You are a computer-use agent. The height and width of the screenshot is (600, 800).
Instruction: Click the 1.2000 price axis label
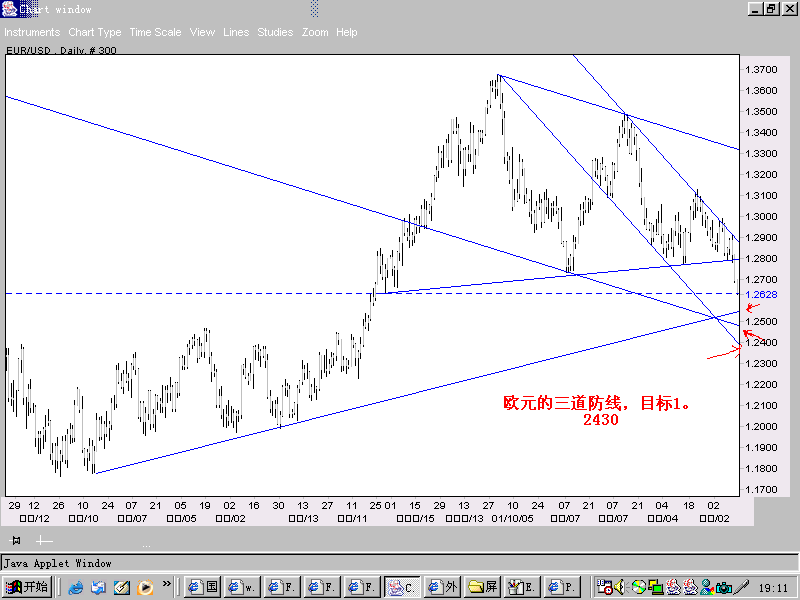click(x=761, y=427)
